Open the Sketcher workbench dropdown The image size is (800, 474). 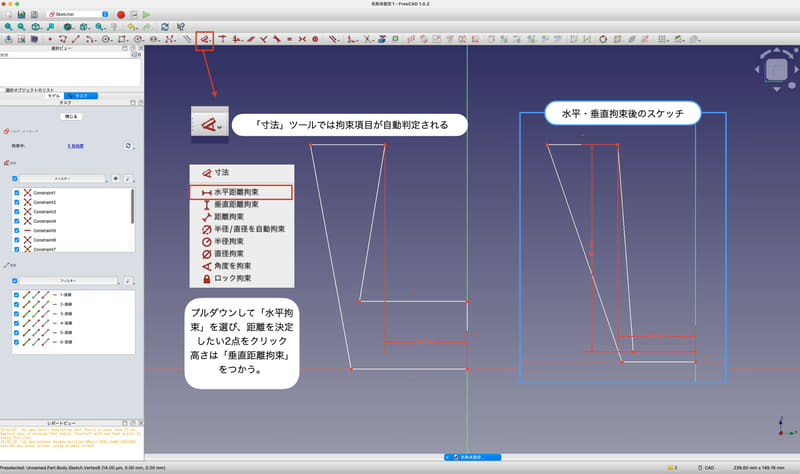[x=78, y=14]
